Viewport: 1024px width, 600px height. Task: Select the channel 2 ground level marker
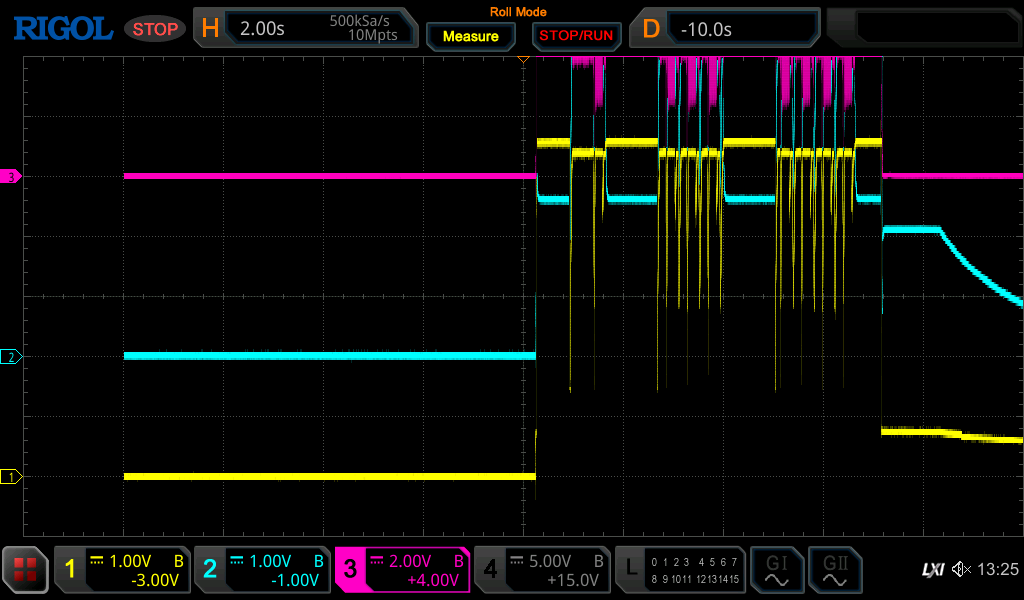tap(11, 356)
